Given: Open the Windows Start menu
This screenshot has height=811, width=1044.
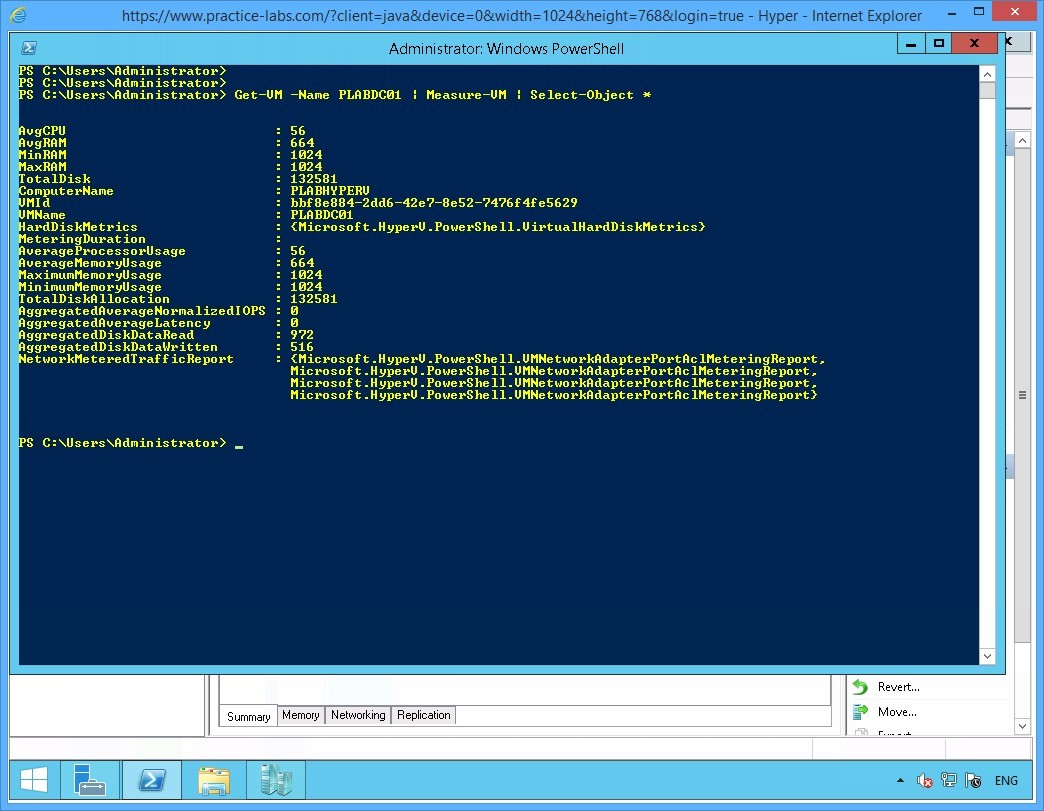Looking at the screenshot, I should (x=33, y=780).
